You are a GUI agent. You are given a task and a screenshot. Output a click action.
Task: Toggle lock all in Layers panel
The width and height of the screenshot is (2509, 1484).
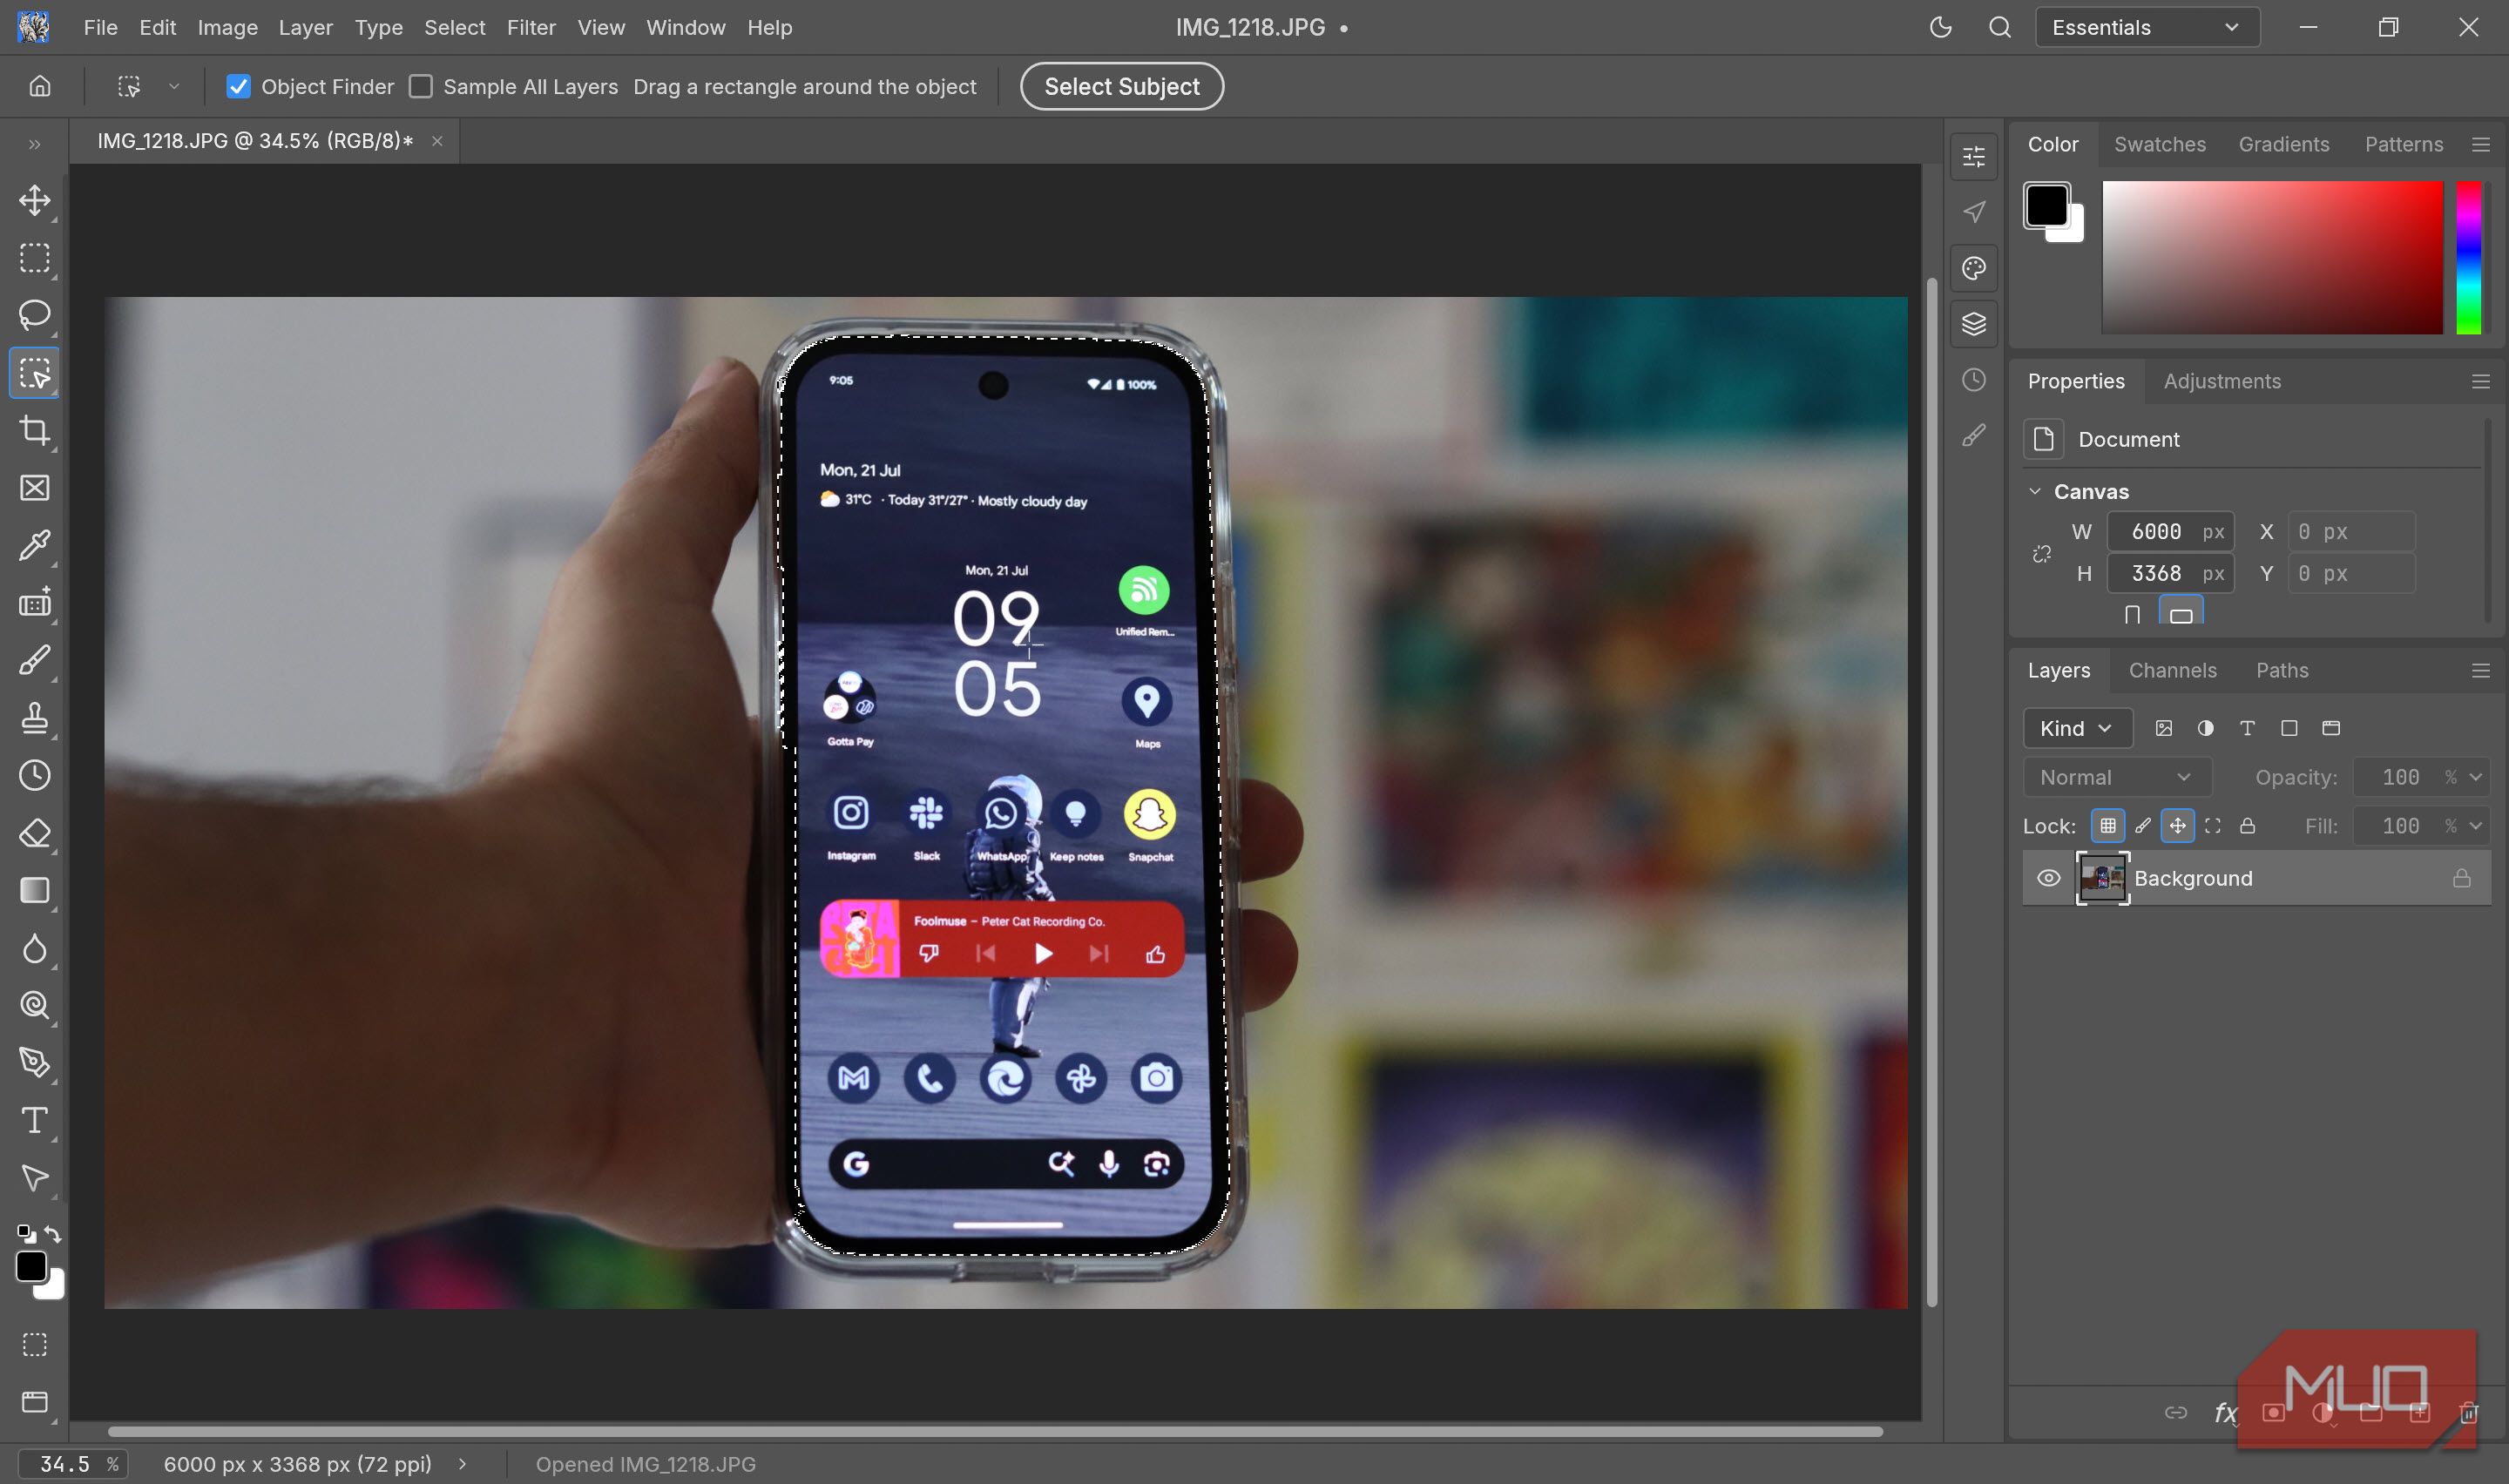coord(2247,825)
